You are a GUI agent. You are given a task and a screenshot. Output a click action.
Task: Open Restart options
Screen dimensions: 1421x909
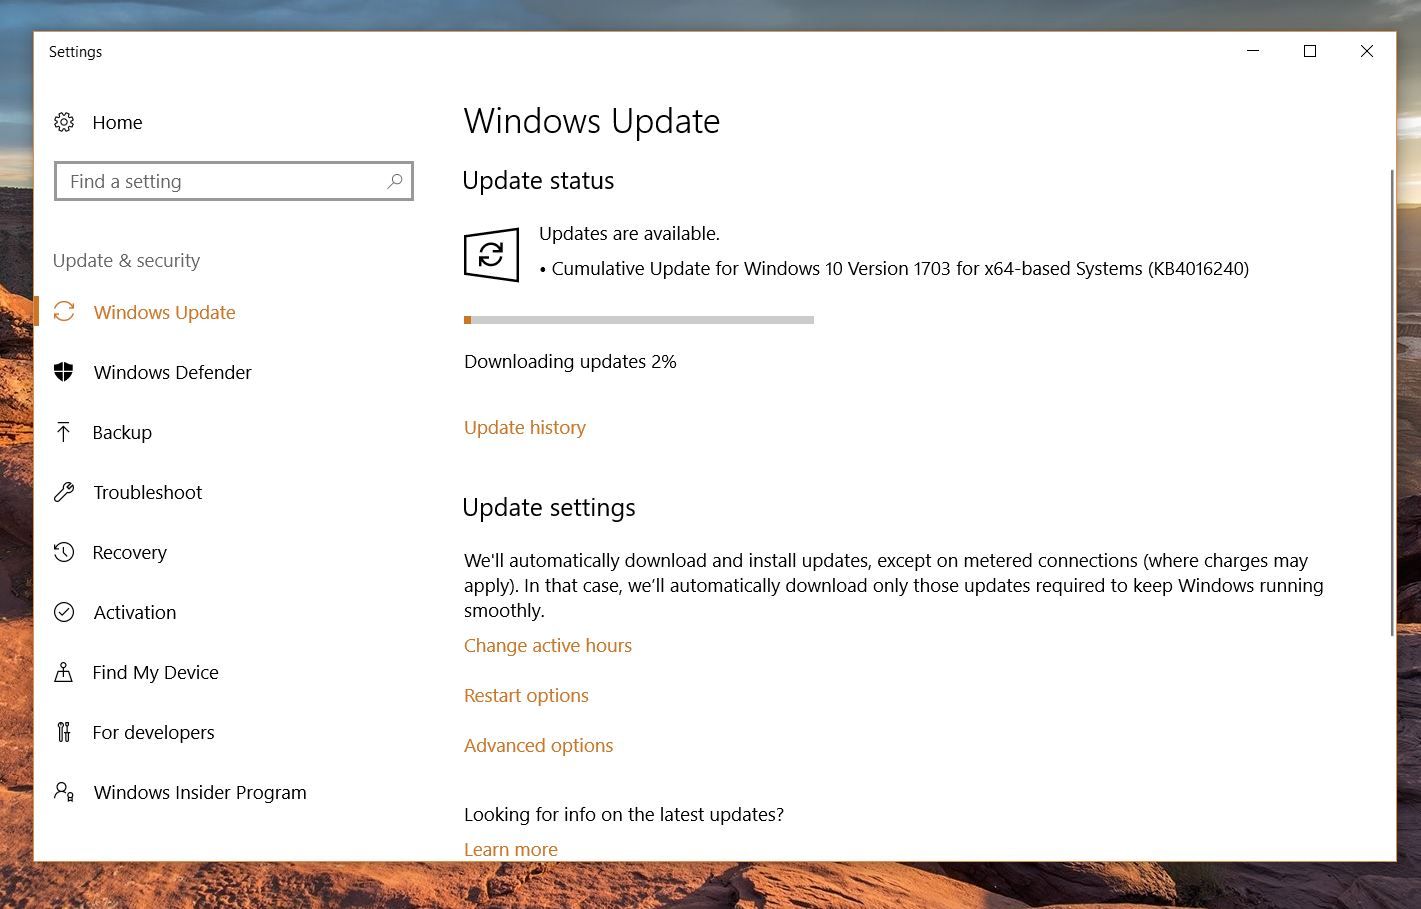526,695
